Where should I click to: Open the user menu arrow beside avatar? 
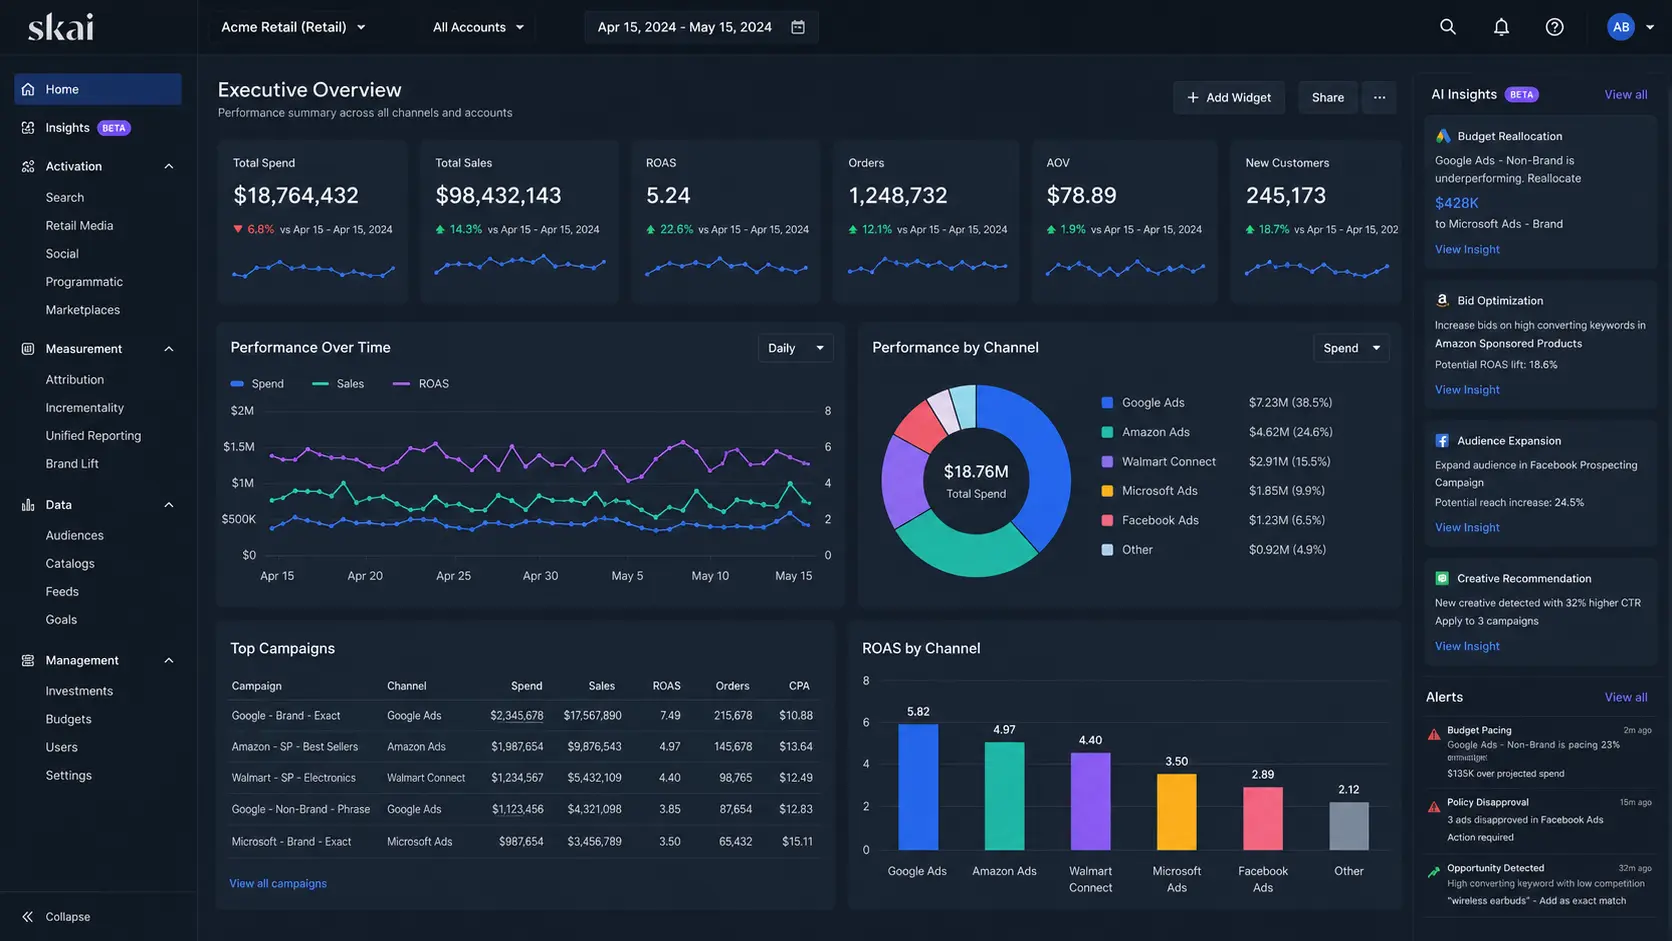coord(1650,27)
